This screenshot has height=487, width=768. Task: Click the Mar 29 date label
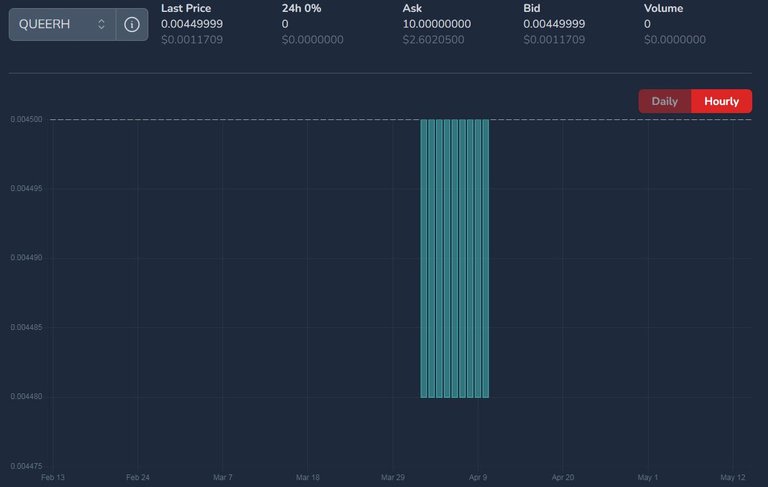(393, 477)
